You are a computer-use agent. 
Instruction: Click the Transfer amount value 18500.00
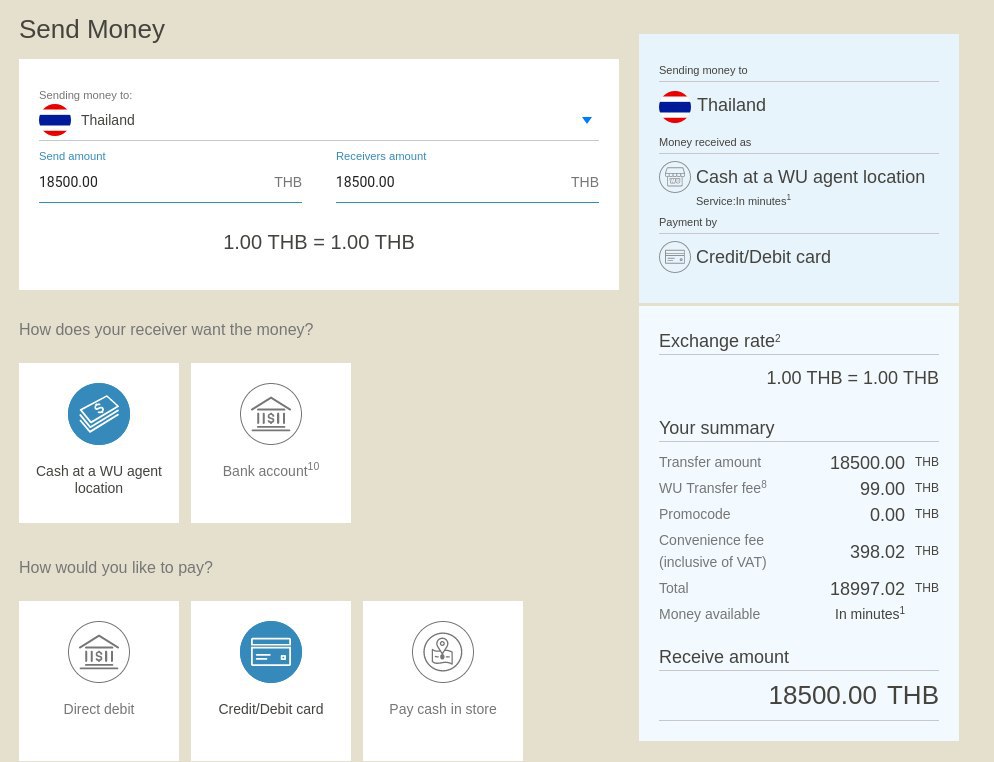[x=867, y=463]
